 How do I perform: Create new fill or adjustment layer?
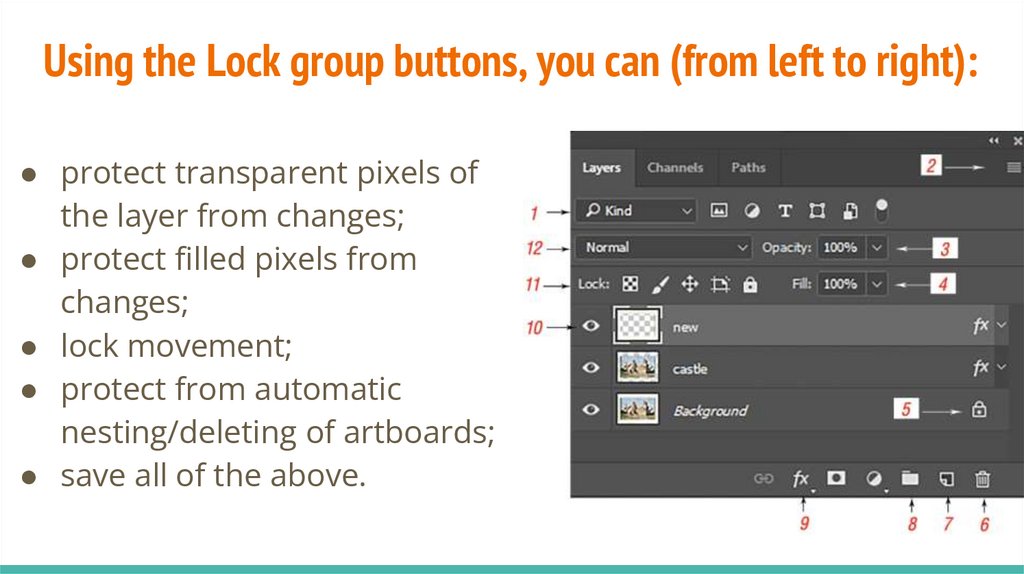(x=874, y=479)
